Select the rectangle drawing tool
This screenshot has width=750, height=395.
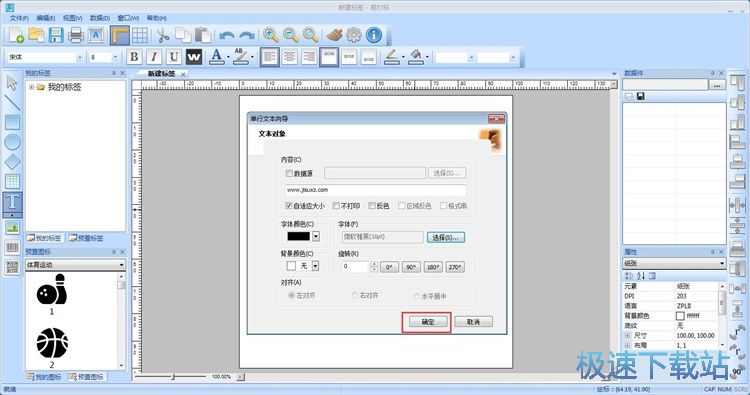[x=12, y=122]
